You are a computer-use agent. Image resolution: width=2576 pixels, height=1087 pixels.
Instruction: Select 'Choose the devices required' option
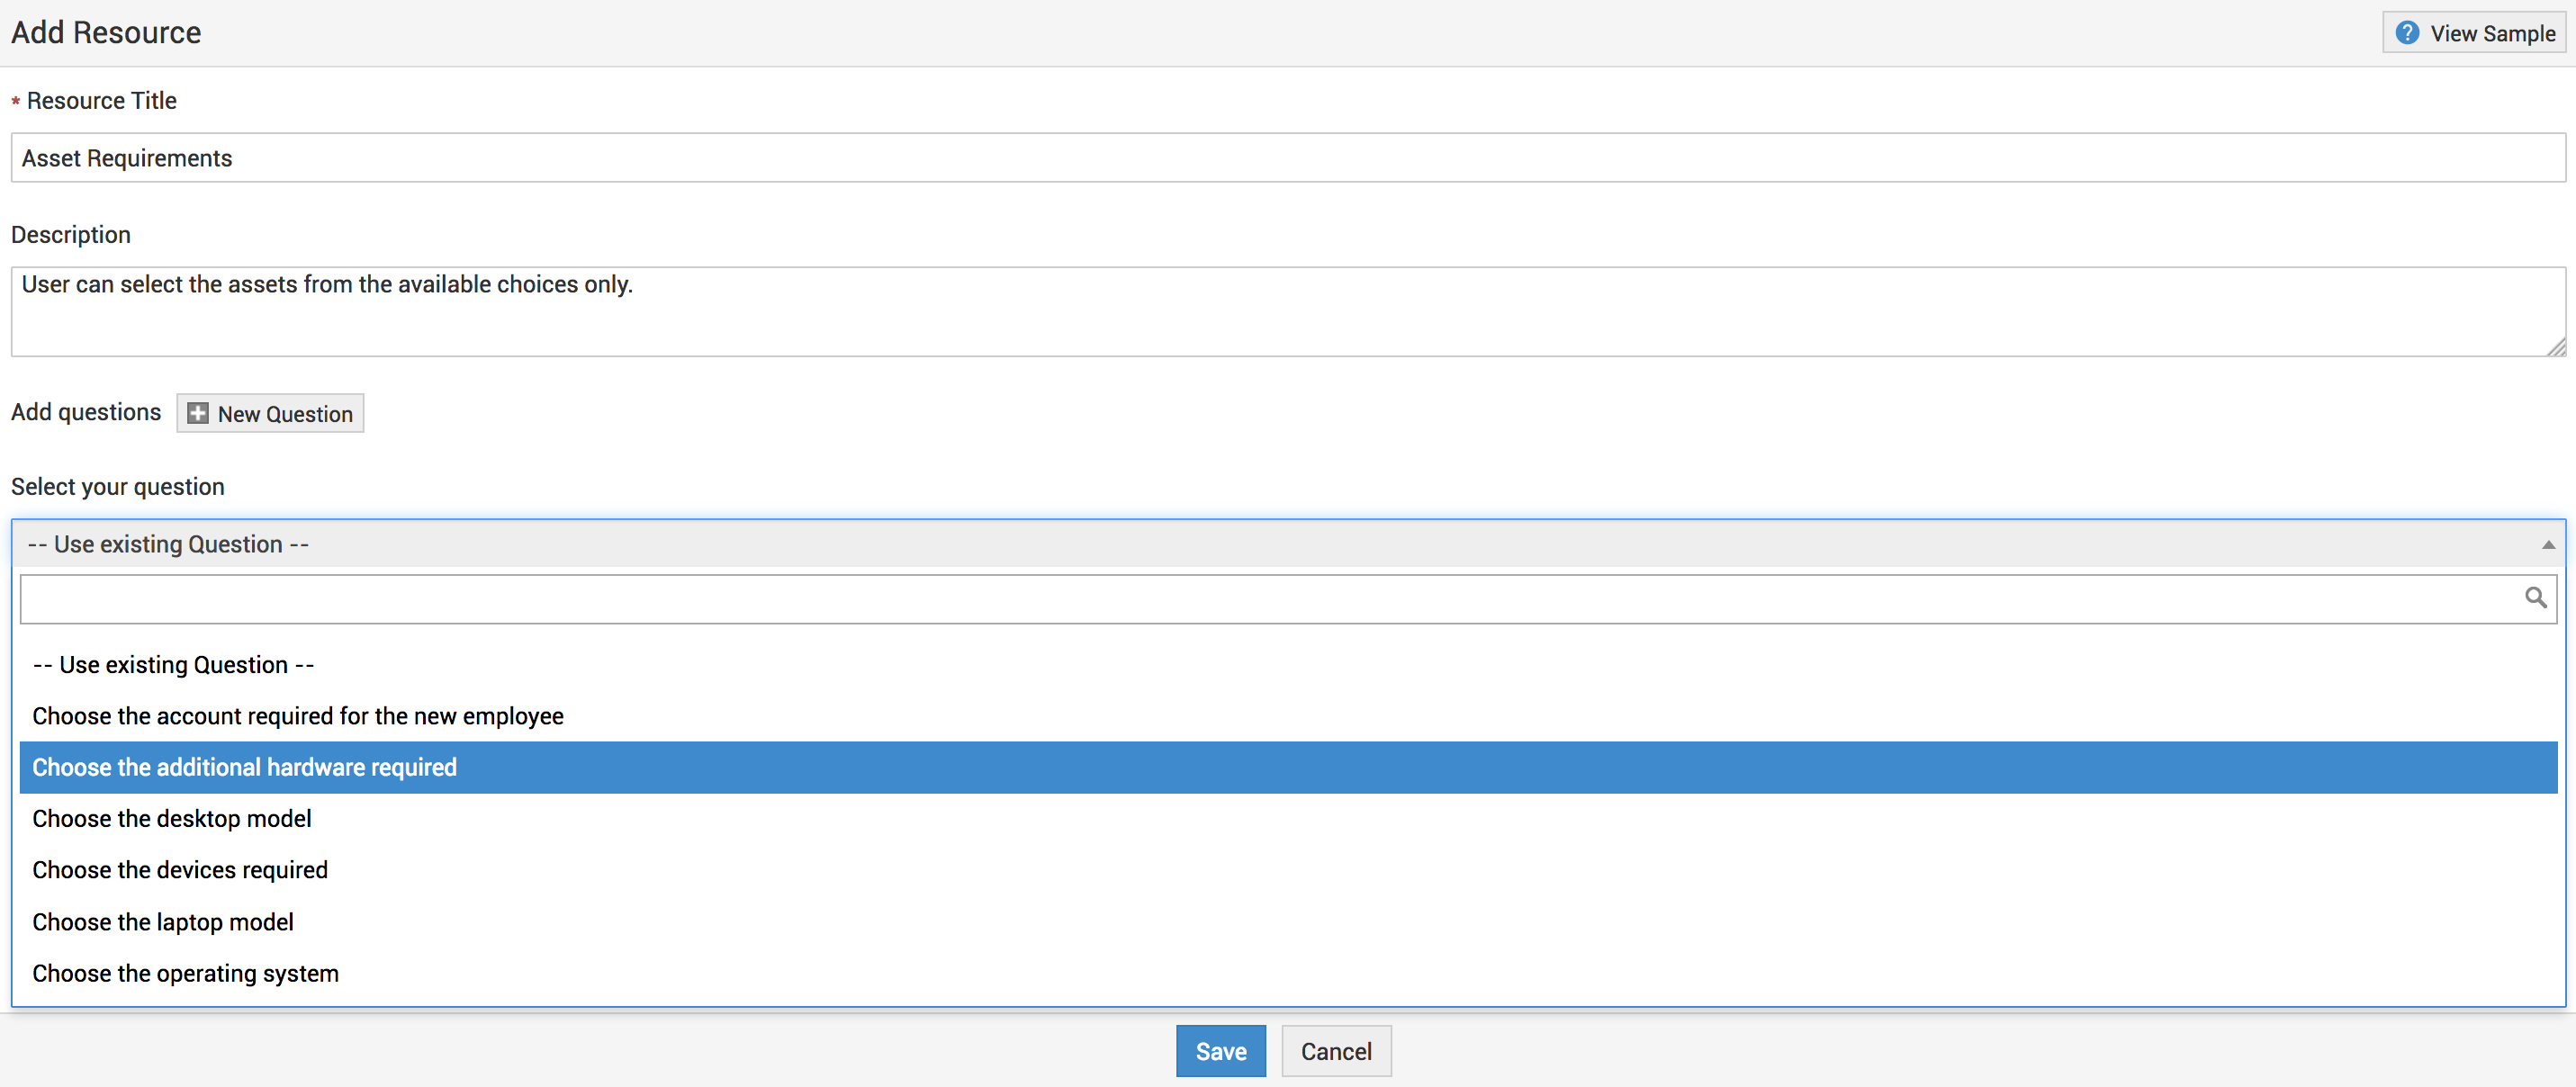180,870
